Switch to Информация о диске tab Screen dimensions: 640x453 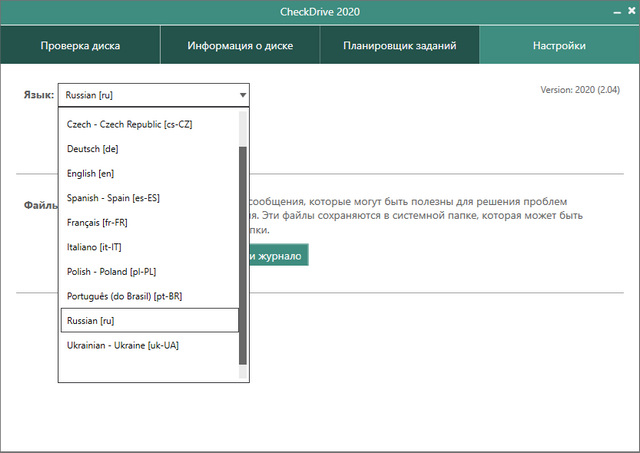240,46
